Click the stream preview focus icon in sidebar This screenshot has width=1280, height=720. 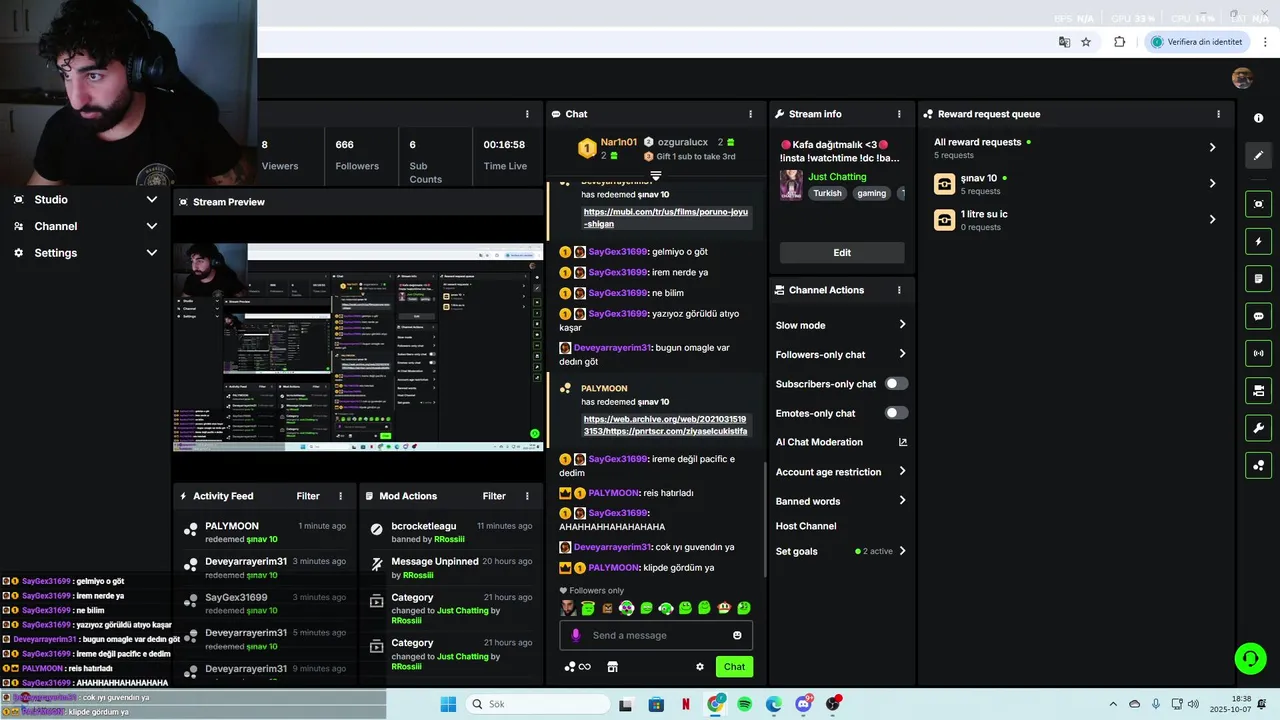click(x=1258, y=204)
